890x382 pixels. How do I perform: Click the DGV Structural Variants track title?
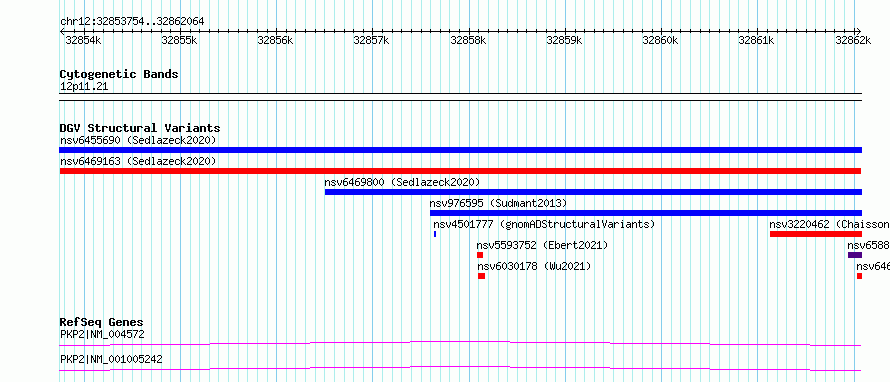140,128
